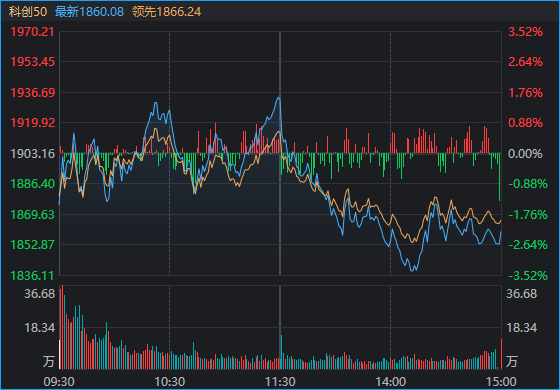Image resolution: width=560 pixels, height=390 pixels.
Task: Select the 领先1866.24 leading value label
Action: point(166,12)
